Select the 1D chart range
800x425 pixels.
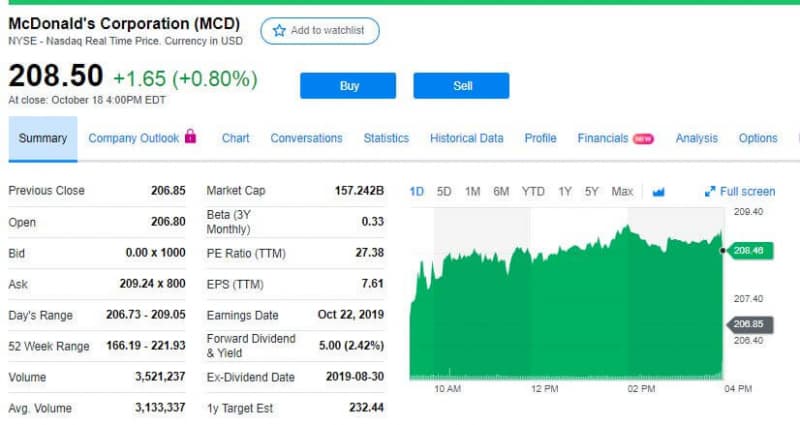(x=417, y=192)
